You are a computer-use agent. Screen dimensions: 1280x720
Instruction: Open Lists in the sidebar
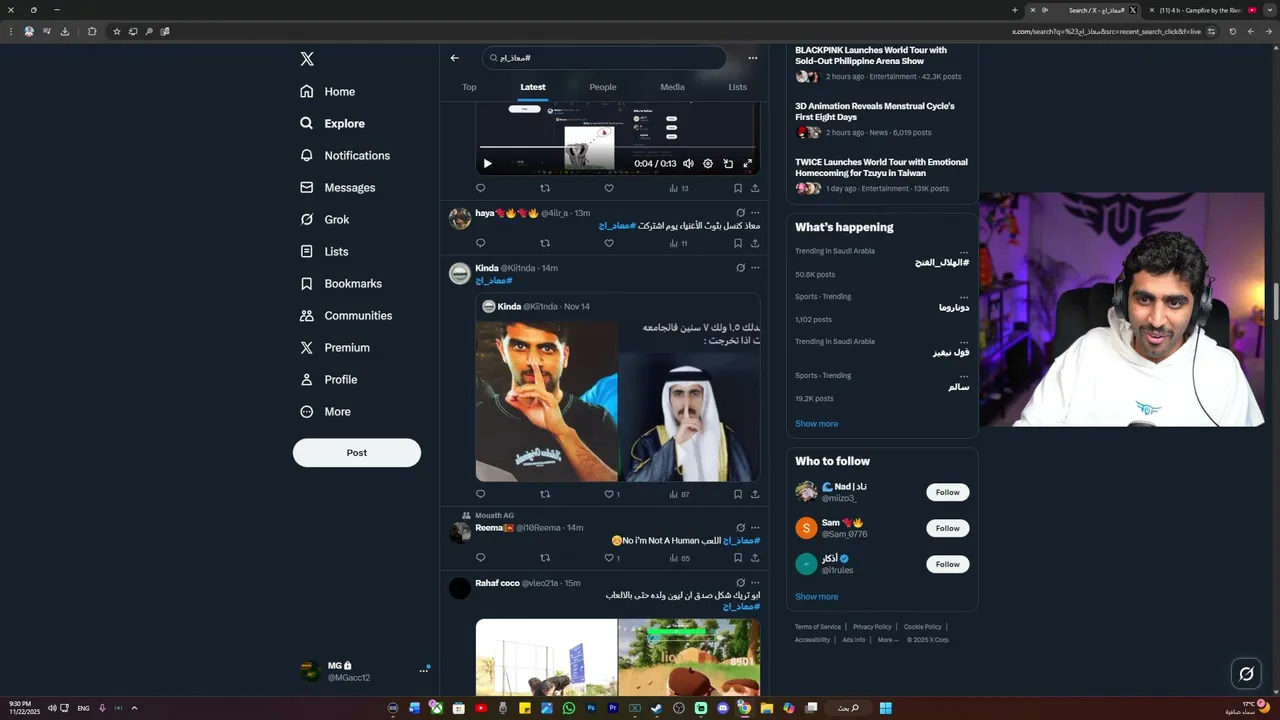click(324, 251)
